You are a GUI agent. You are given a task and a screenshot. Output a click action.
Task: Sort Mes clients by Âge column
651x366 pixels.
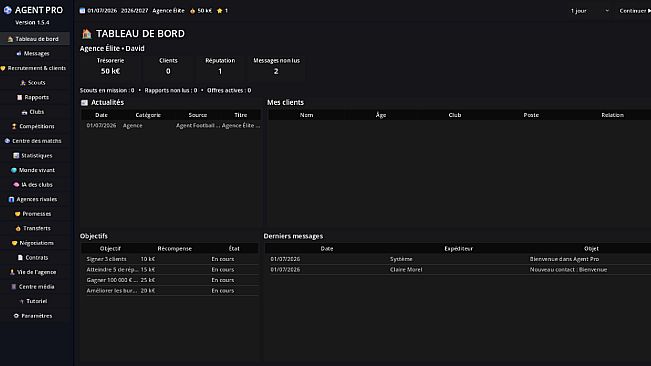tap(381, 115)
